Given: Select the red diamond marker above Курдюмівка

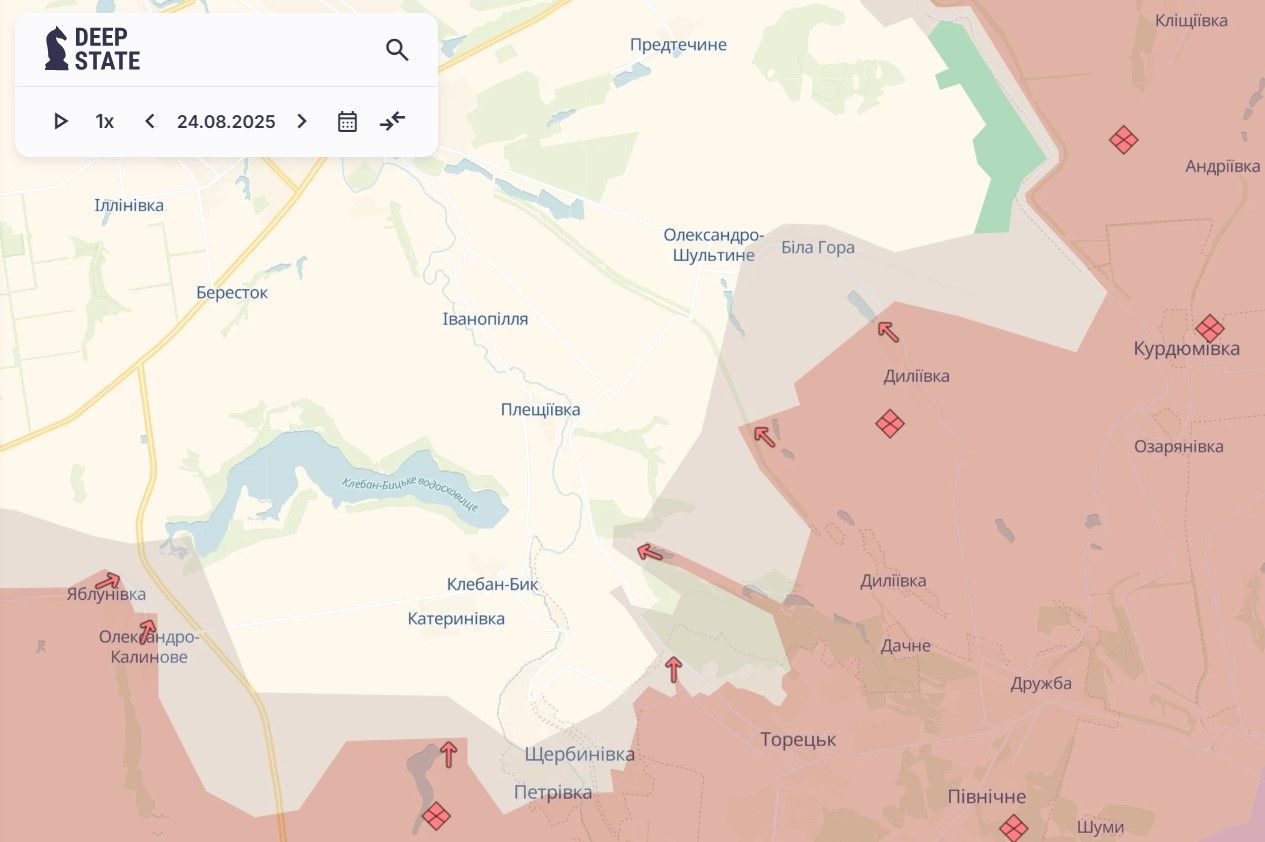Looking at the screenshot, I should tap(1209, 328).
